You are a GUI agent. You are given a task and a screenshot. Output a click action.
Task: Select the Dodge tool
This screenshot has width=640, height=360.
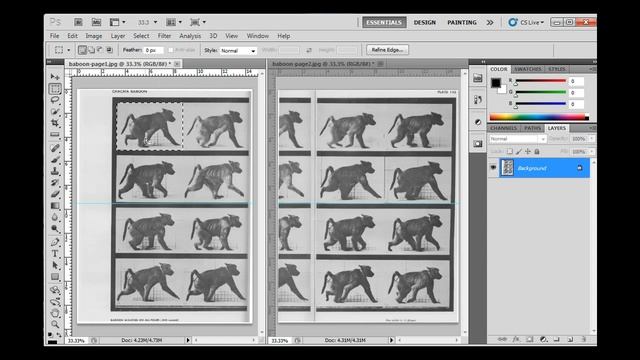[55, 229]
